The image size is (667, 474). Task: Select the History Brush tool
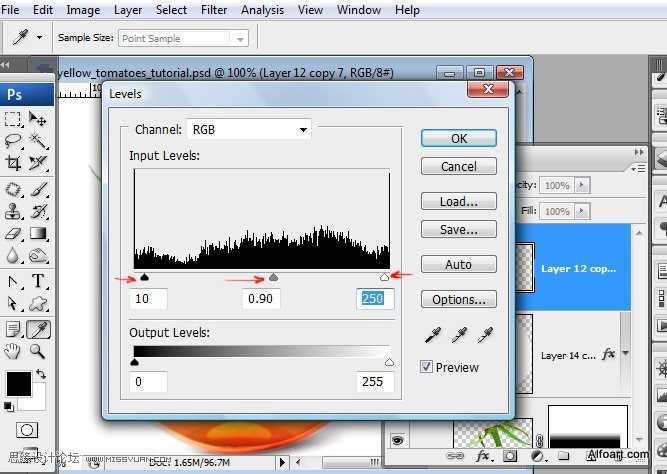(38, 211)
